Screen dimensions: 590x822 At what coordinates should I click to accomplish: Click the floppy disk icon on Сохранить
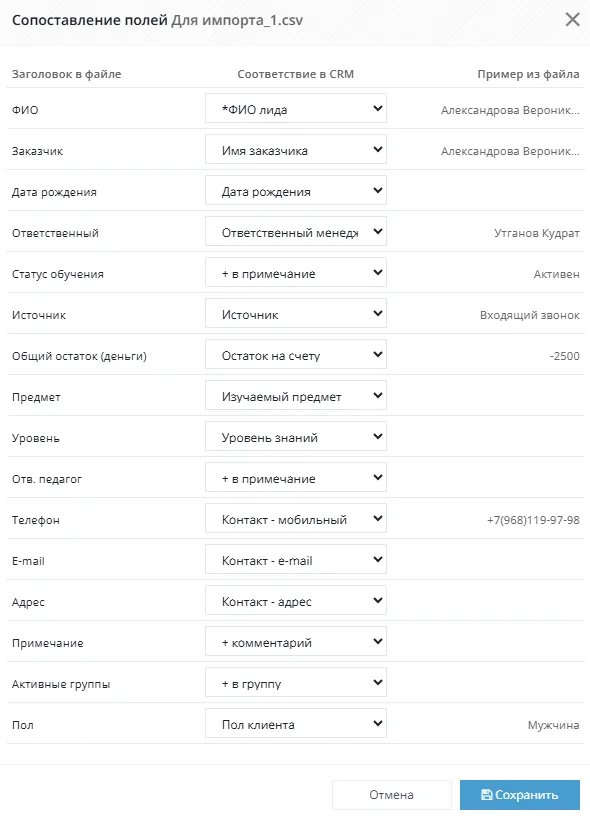tap(486, 795)
